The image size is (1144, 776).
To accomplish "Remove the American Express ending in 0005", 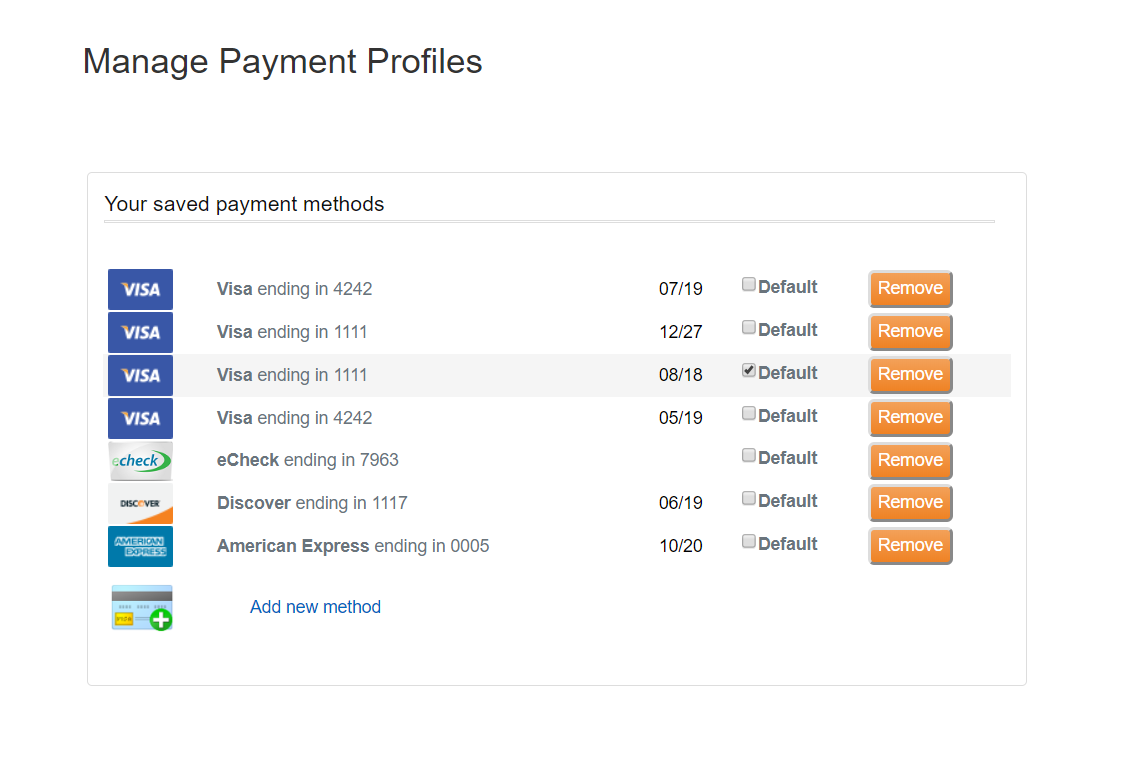I will point(910,546).
